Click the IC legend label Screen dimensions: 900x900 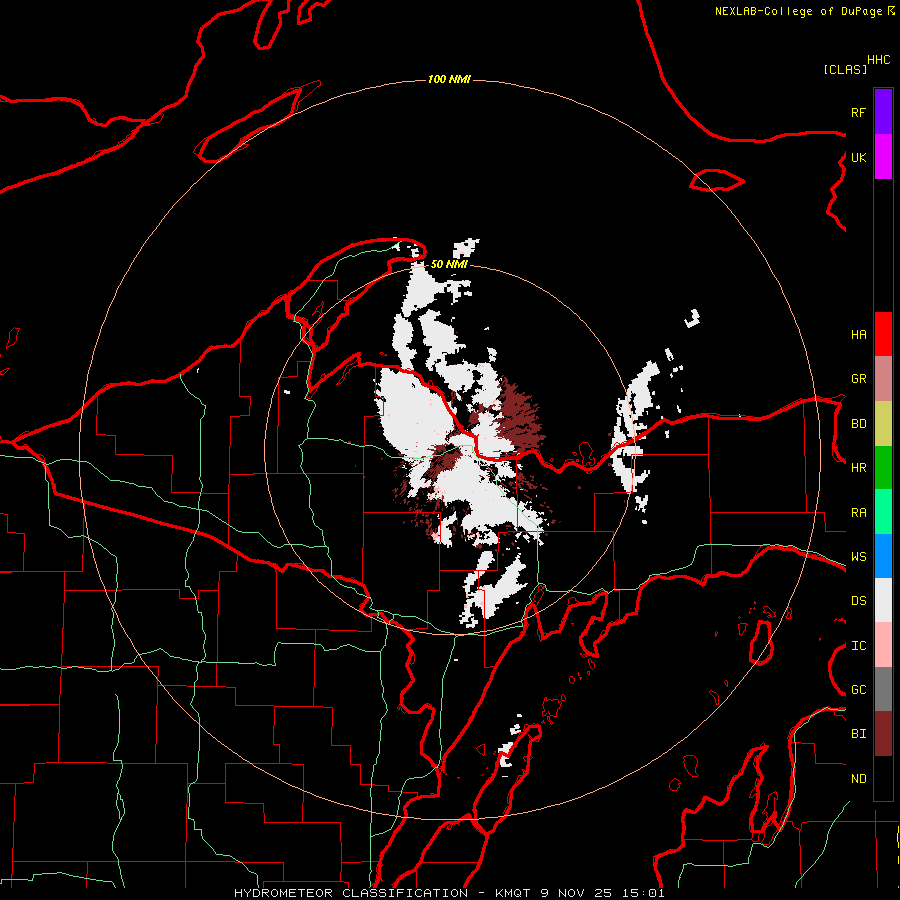click(x=858, y=646)
